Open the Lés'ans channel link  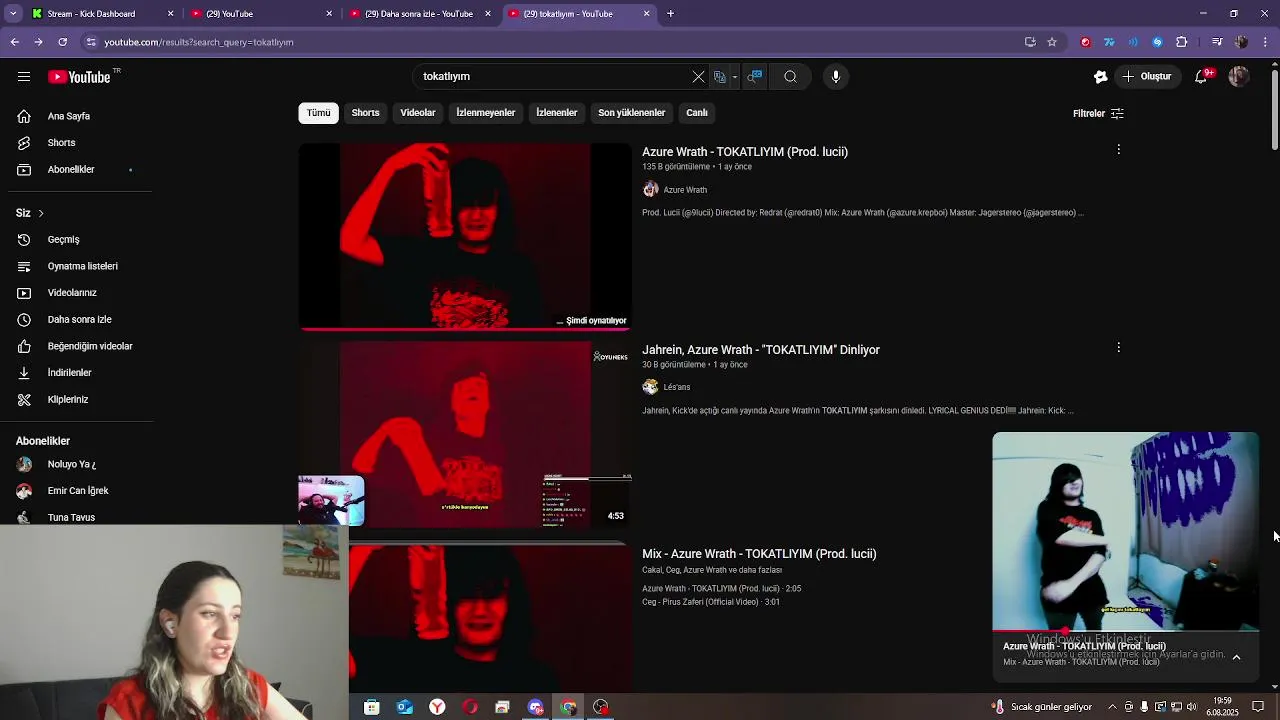(677, 387)
